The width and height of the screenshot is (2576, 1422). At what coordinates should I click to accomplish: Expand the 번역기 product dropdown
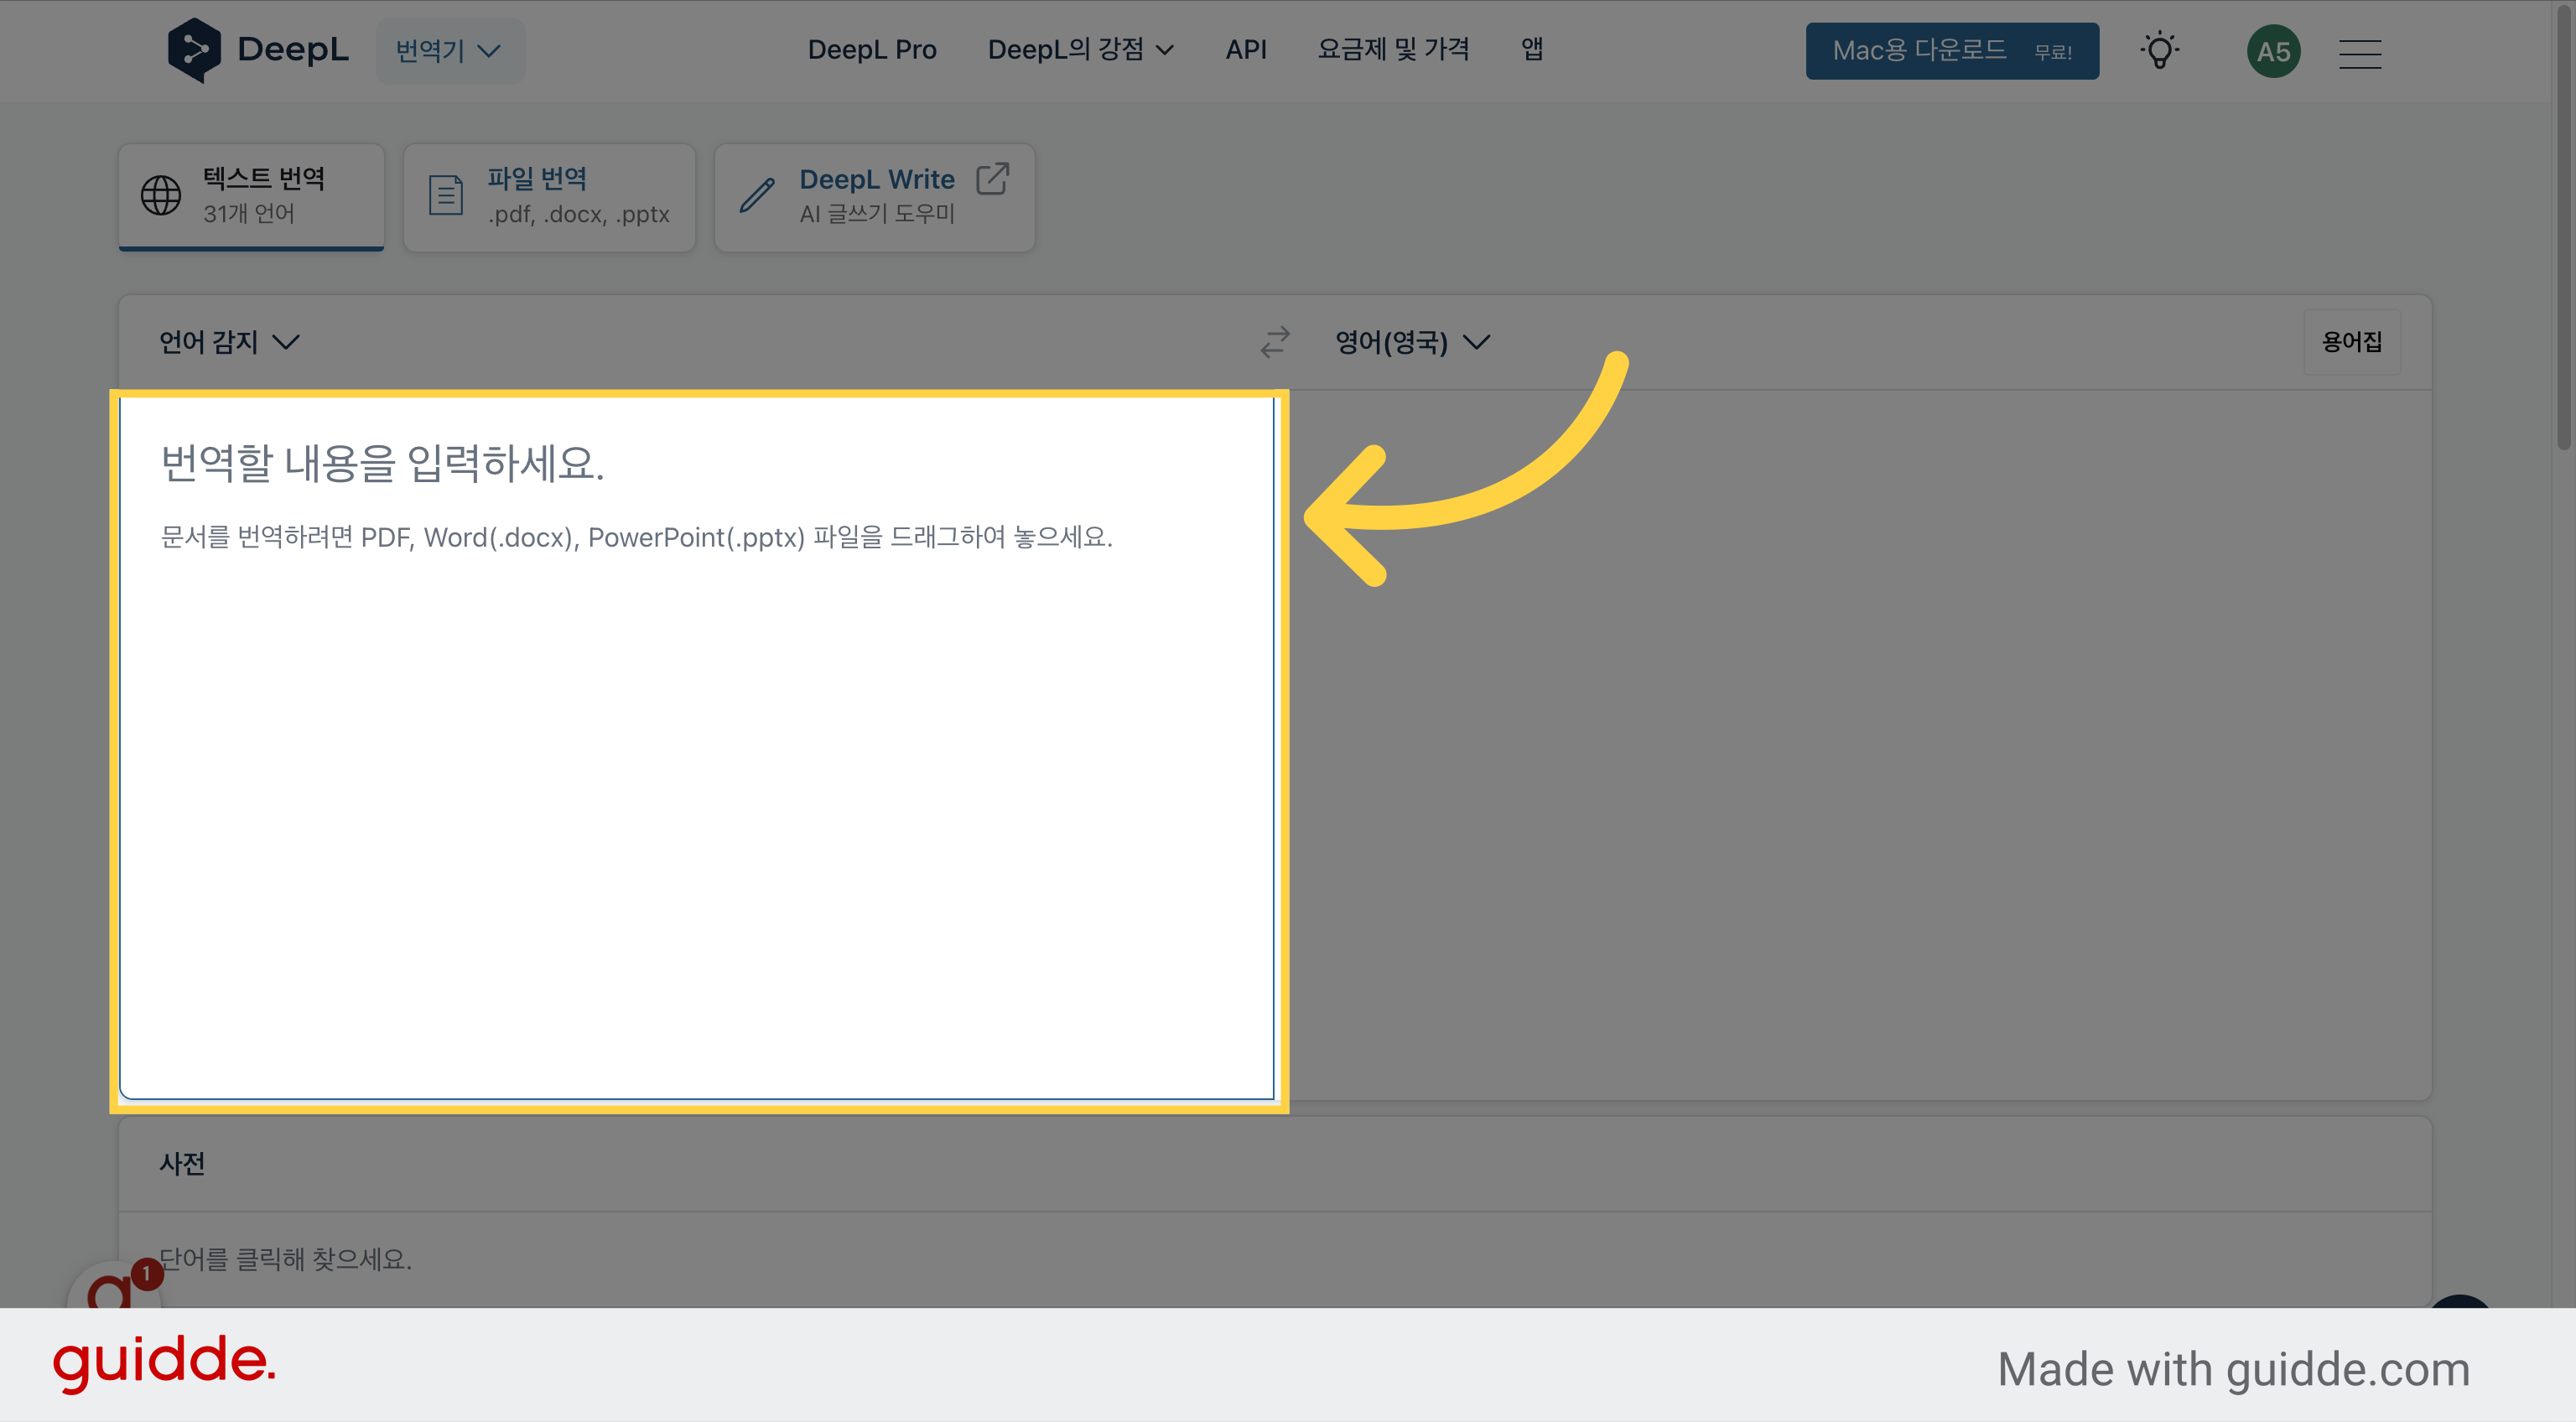point(449,50)
